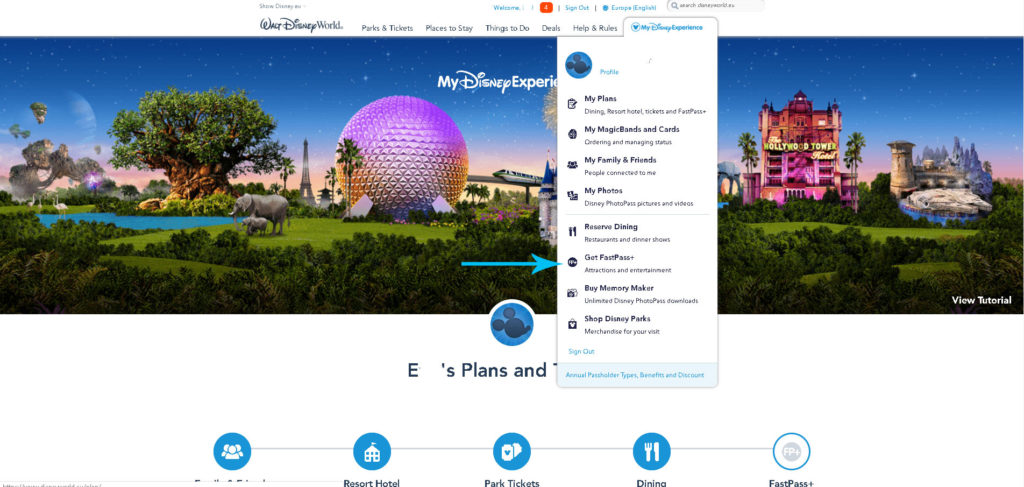Image resolution: width=1024 pixels, height=487 pixels.
Task: Open Annual Passholder Types, Benefits link
Action: point(635,375)
